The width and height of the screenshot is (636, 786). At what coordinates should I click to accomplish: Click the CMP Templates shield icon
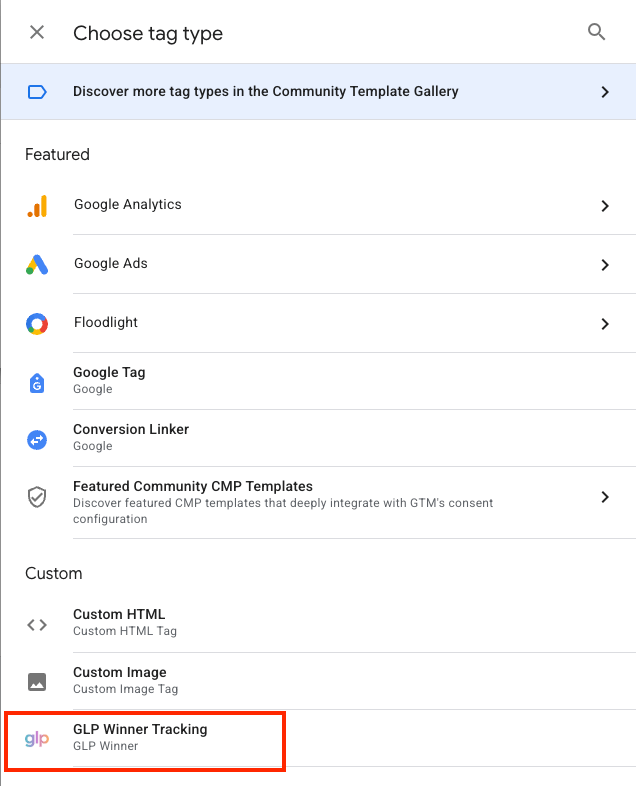pos(37,497)
